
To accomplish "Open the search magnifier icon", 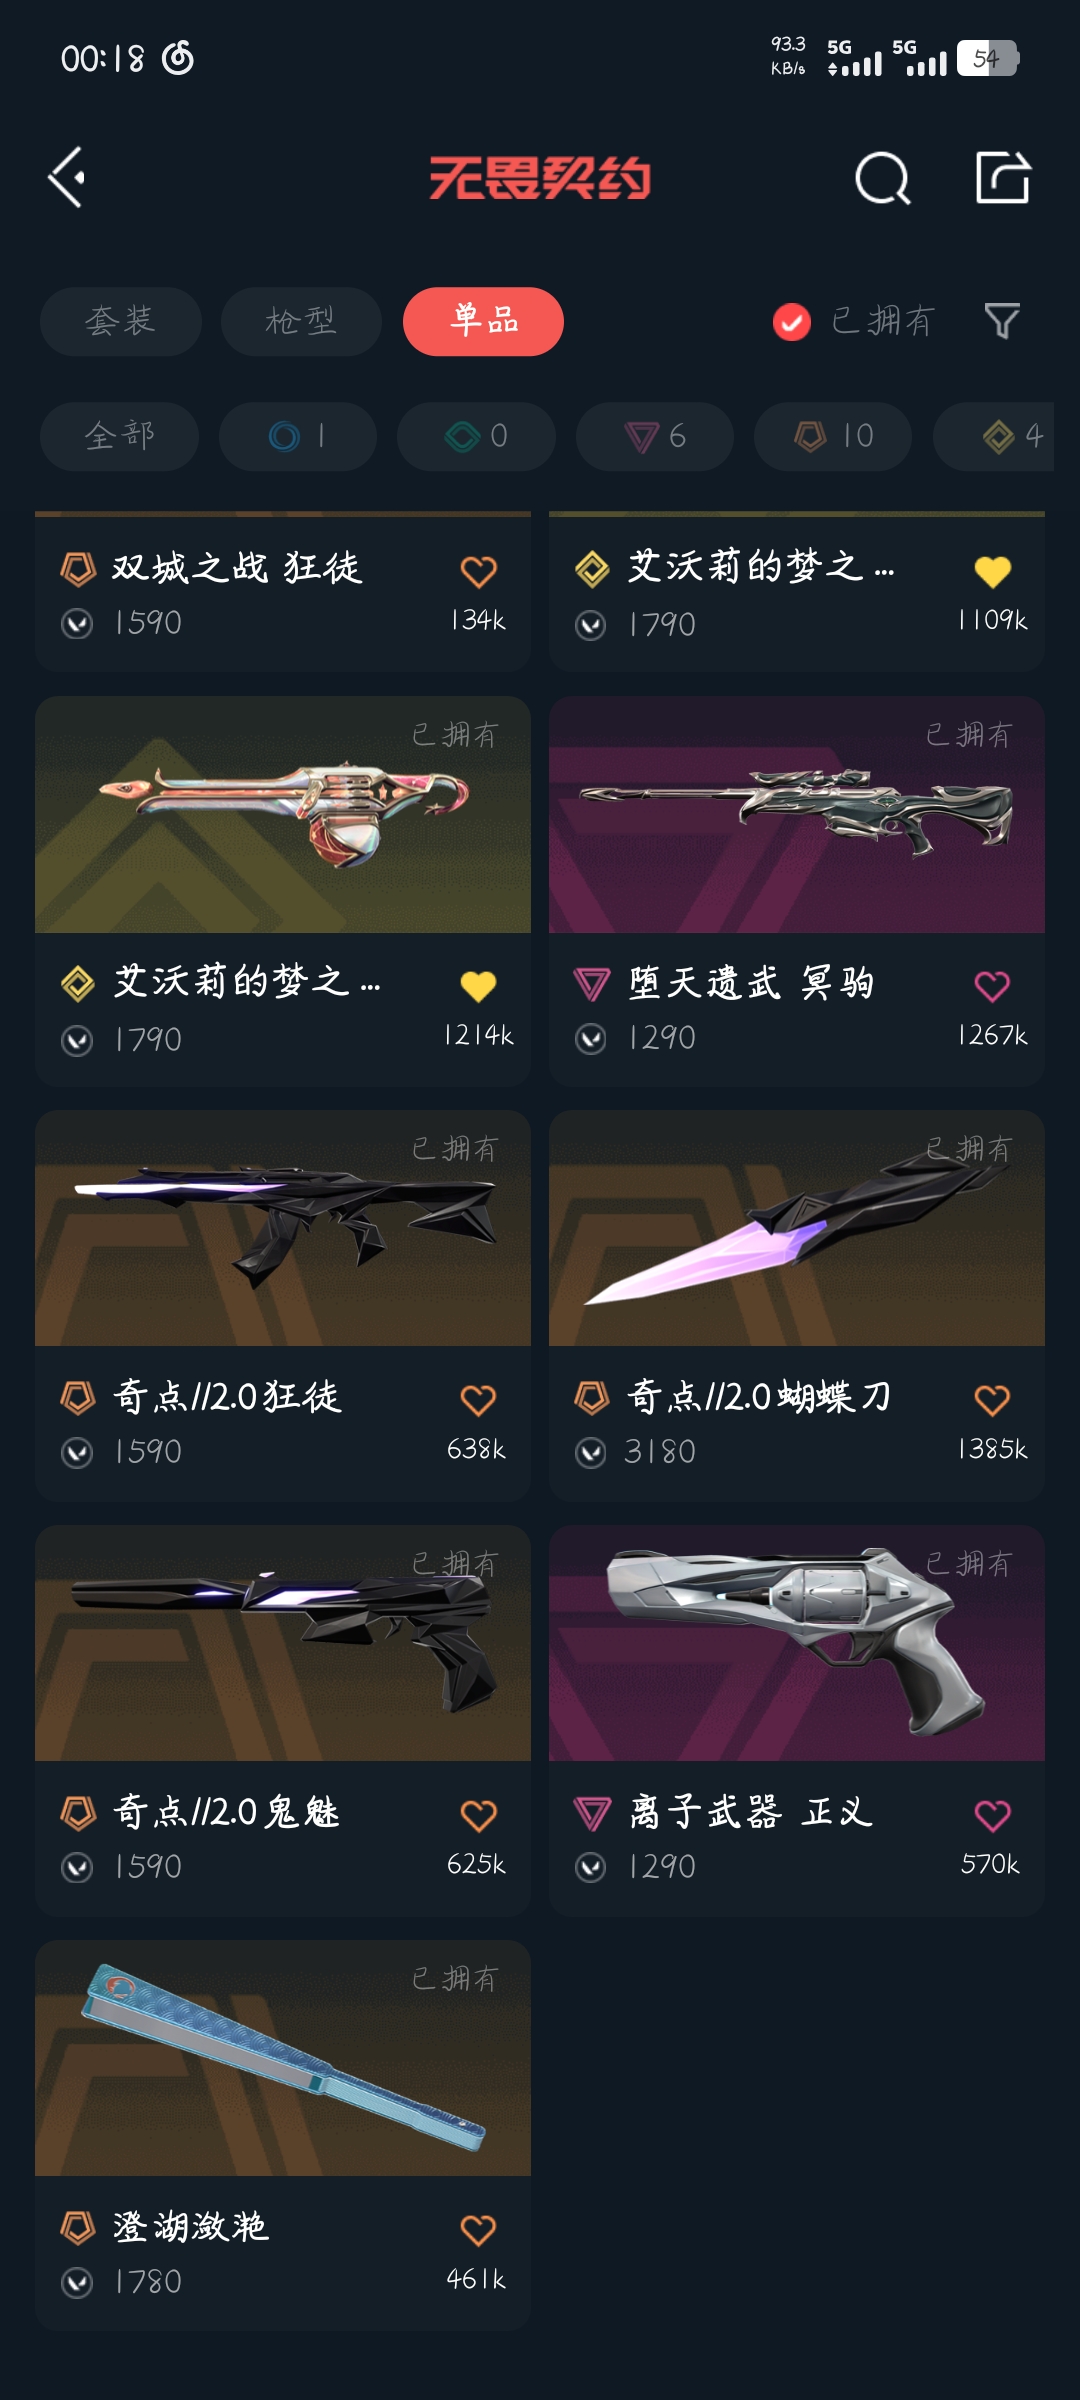I will click(883, 179).
